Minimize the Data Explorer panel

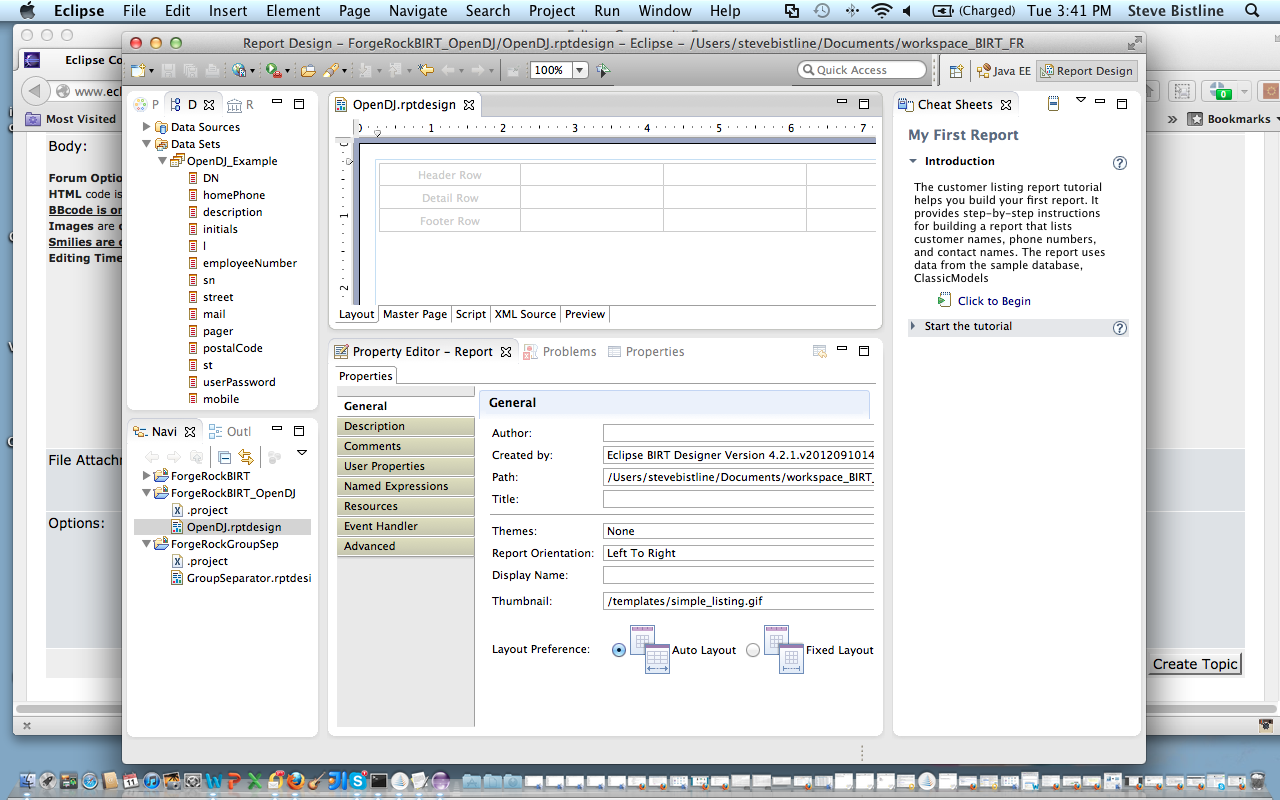pos(275,103)
